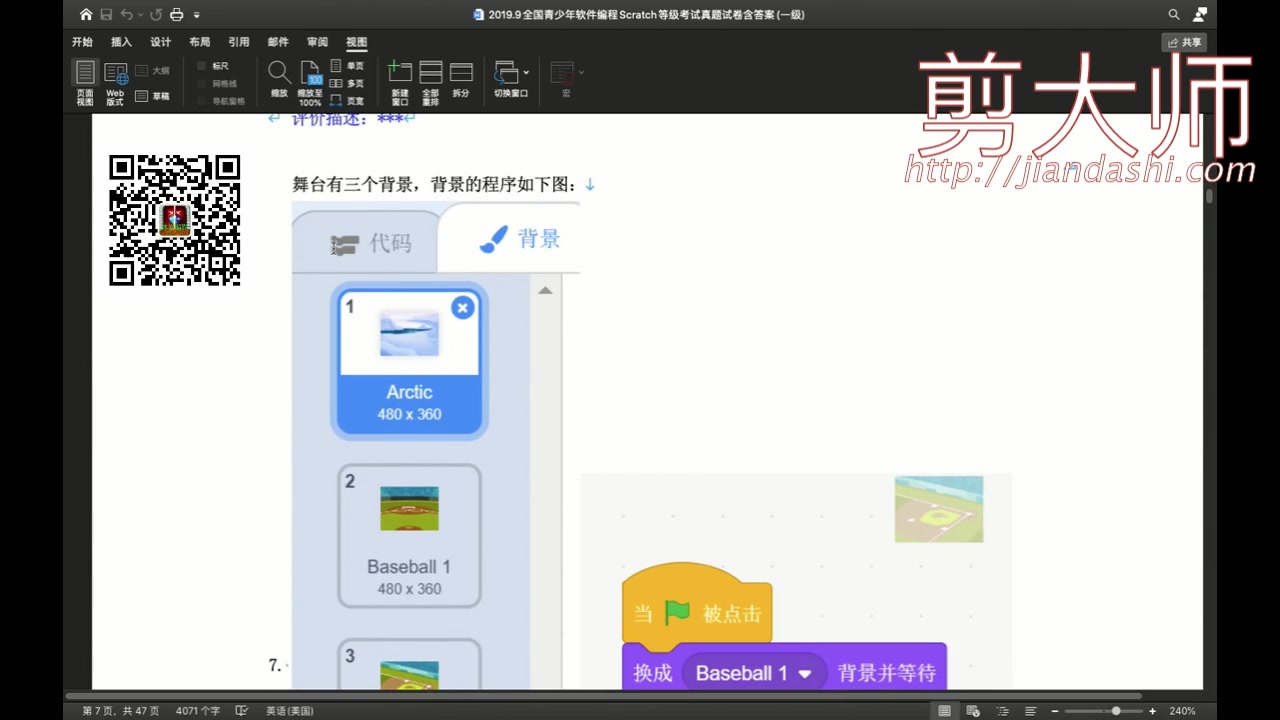1280x720 pixels.
Task: Click the word count 4071 个字
Action: [x=198, y=711]
